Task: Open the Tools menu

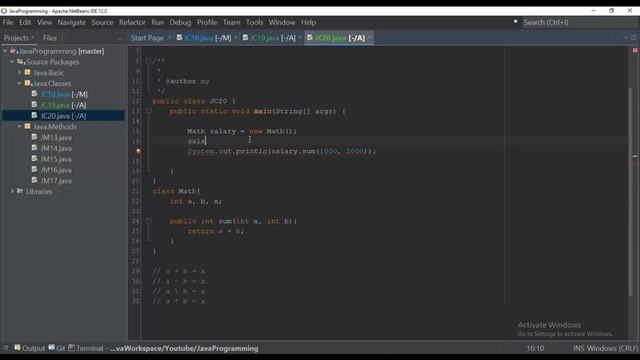Action: pyautogui.click(x=254, y=22)
